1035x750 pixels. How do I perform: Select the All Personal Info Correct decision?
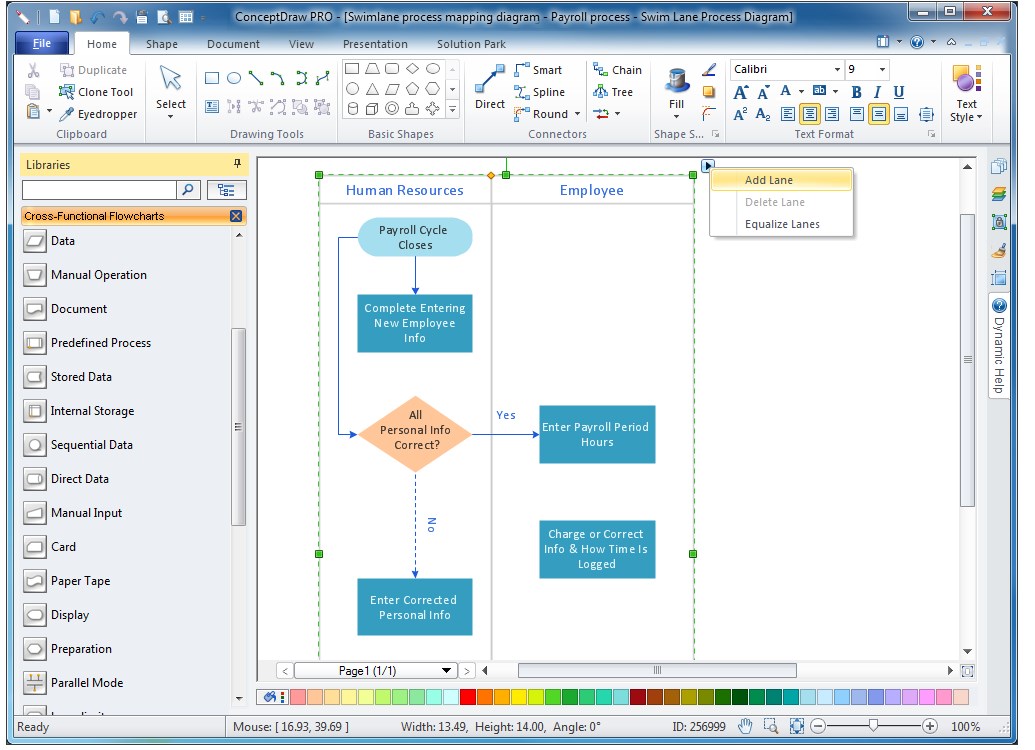click(x=415, y=434)
